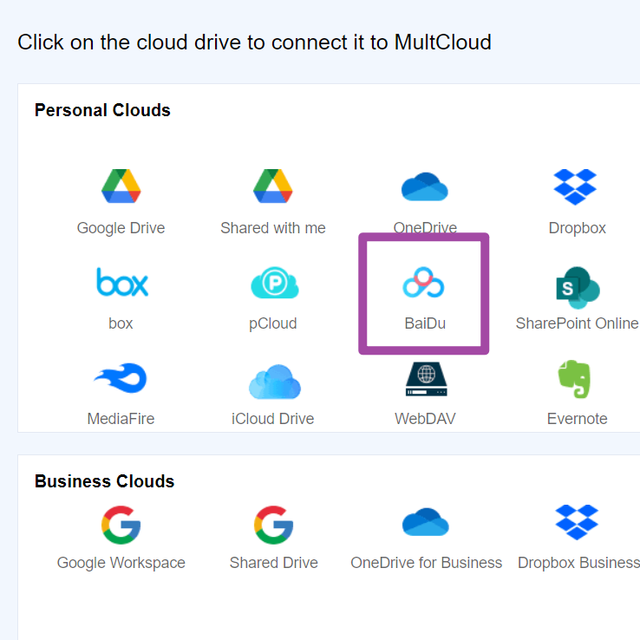Viewport: 640px width, 640px height.
Task: Choose the Dropbox icon under Personal Clouds
Action: 575,187
